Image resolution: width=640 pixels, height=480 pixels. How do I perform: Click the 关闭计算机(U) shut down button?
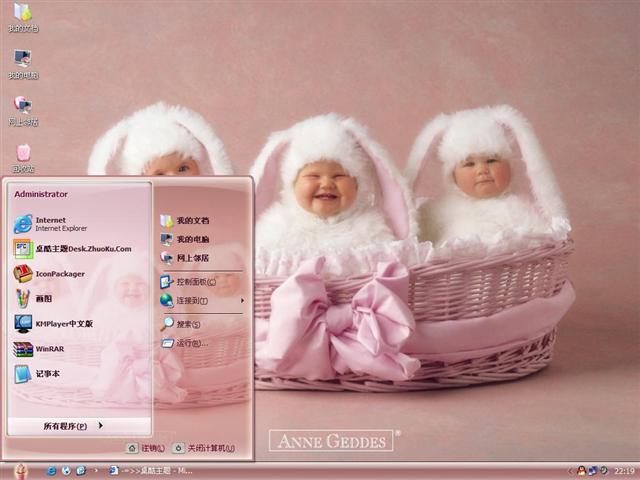click(x=204, y=448)
